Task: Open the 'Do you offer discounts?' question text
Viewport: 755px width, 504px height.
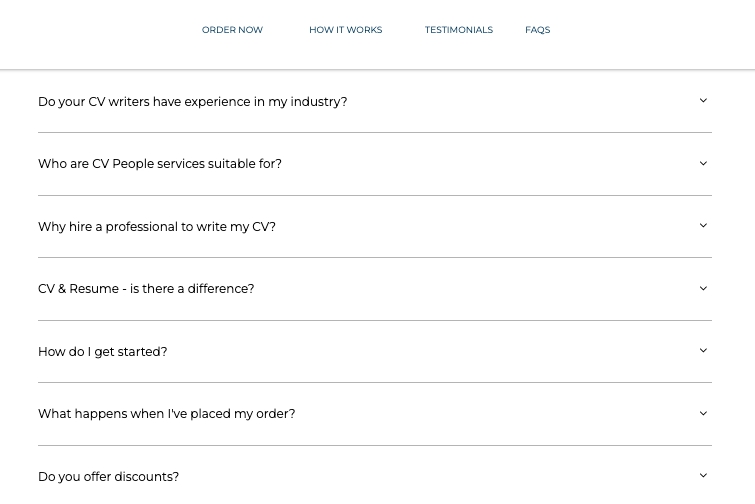Action: coord(108,477)
